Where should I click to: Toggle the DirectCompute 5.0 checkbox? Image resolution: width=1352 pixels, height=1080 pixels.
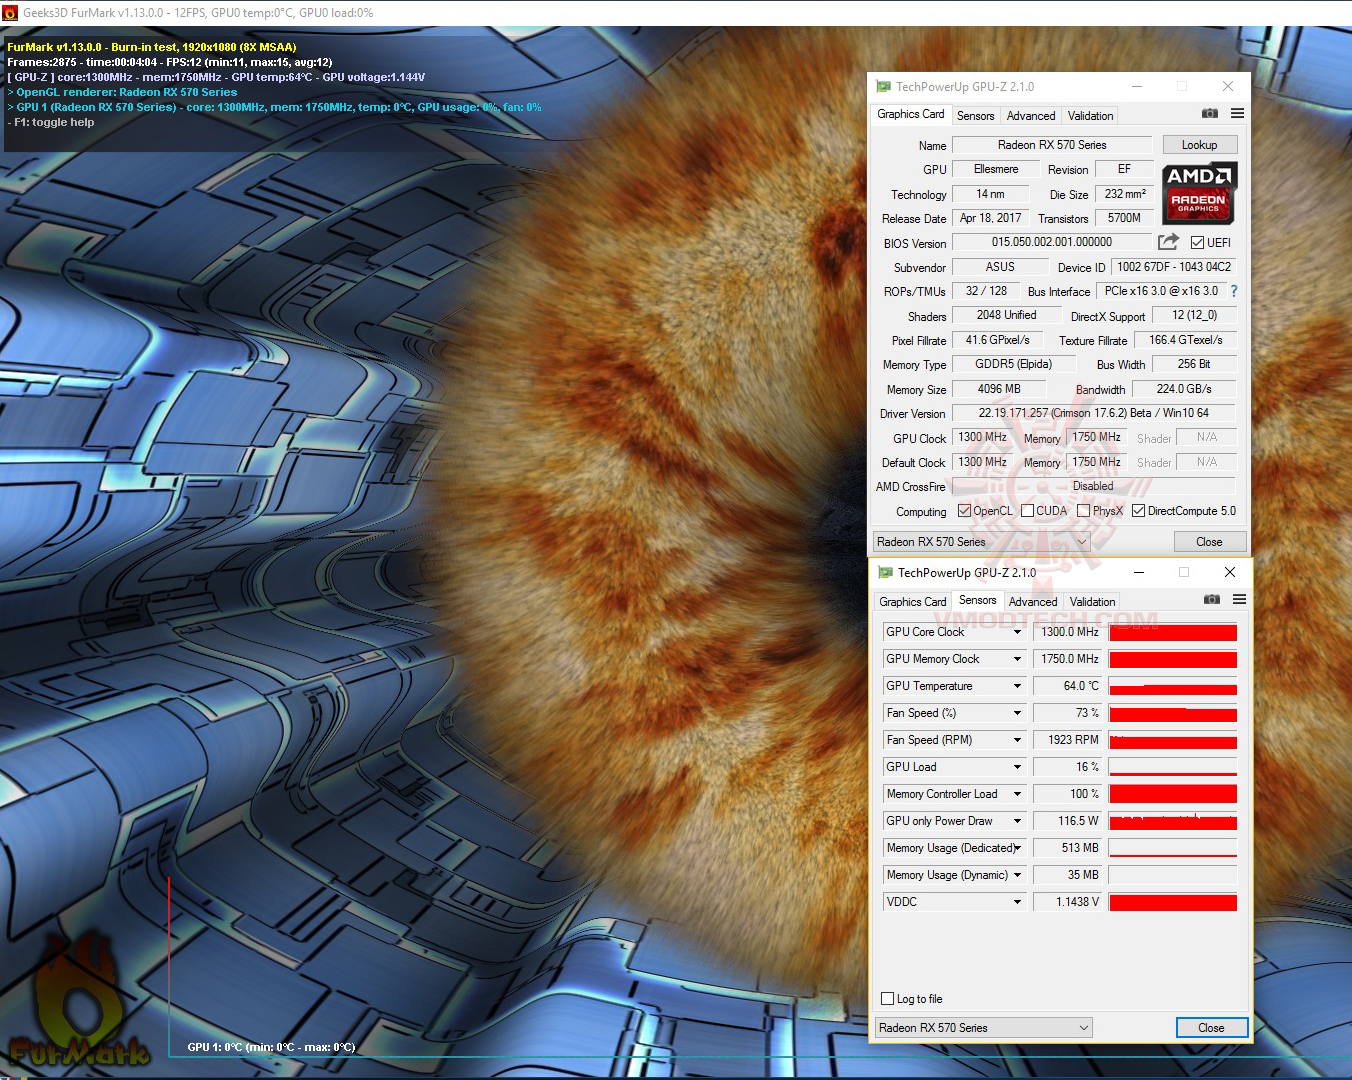(1138, 511)
